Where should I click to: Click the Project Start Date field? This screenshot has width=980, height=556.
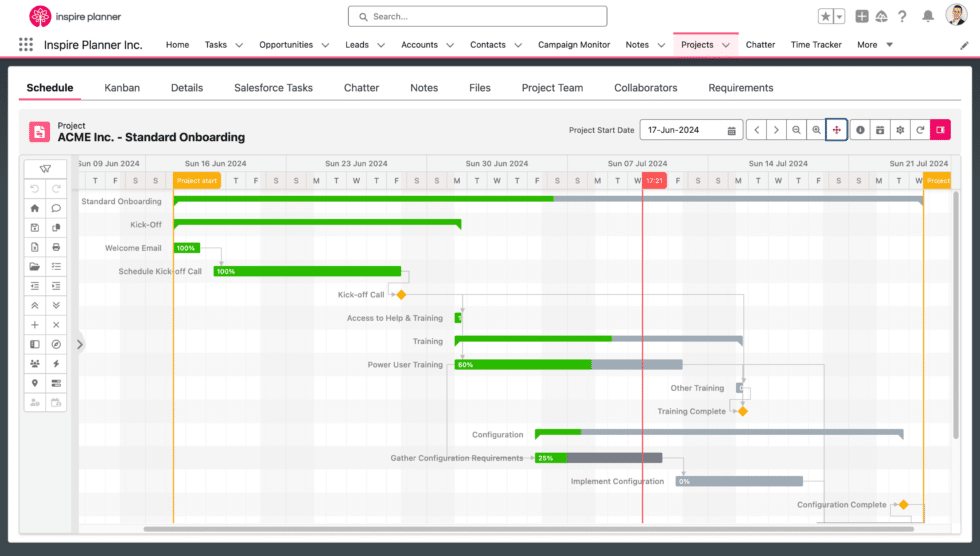tap(691, 130)
